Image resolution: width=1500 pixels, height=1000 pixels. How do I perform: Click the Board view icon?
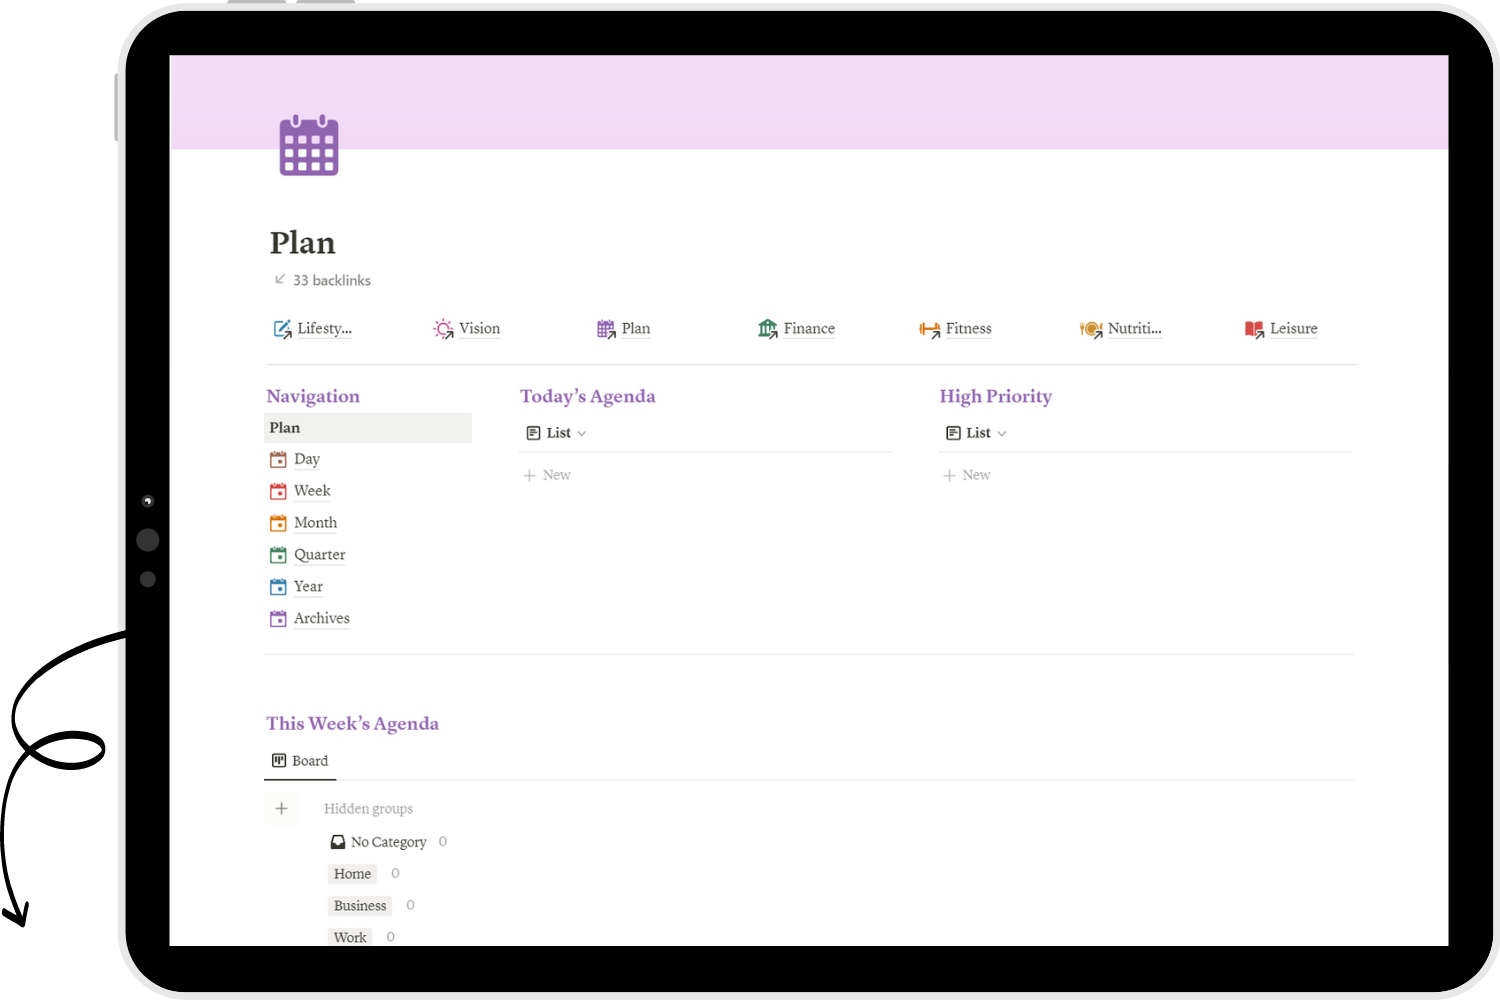pyautogui.click(x=279, y=761)
